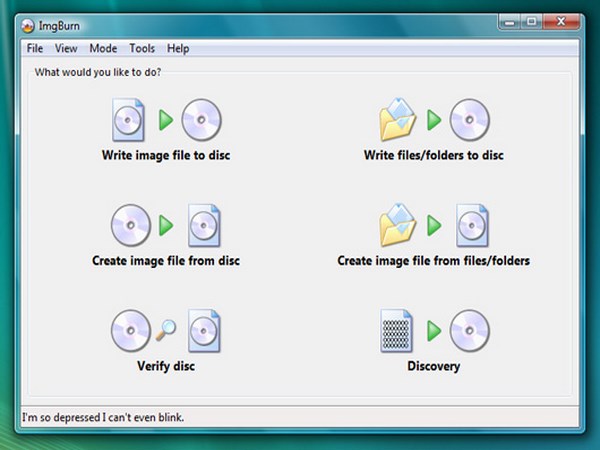Click the image file icon above 'Write image file to disc'

[x=130, y=120]
